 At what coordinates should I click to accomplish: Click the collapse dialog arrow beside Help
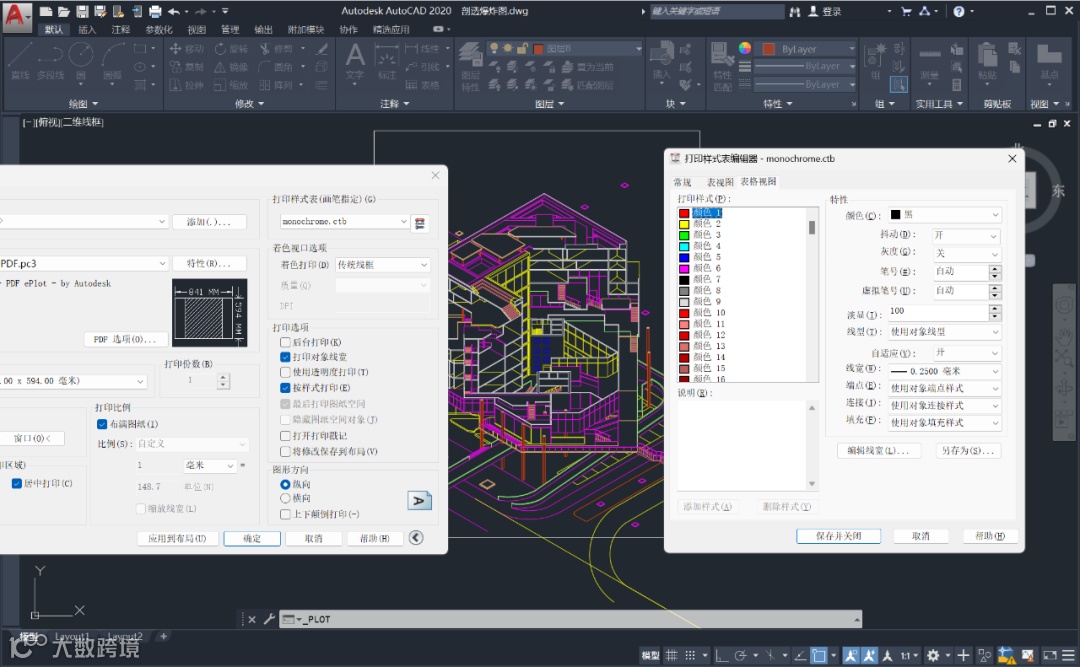pos(416,538)
